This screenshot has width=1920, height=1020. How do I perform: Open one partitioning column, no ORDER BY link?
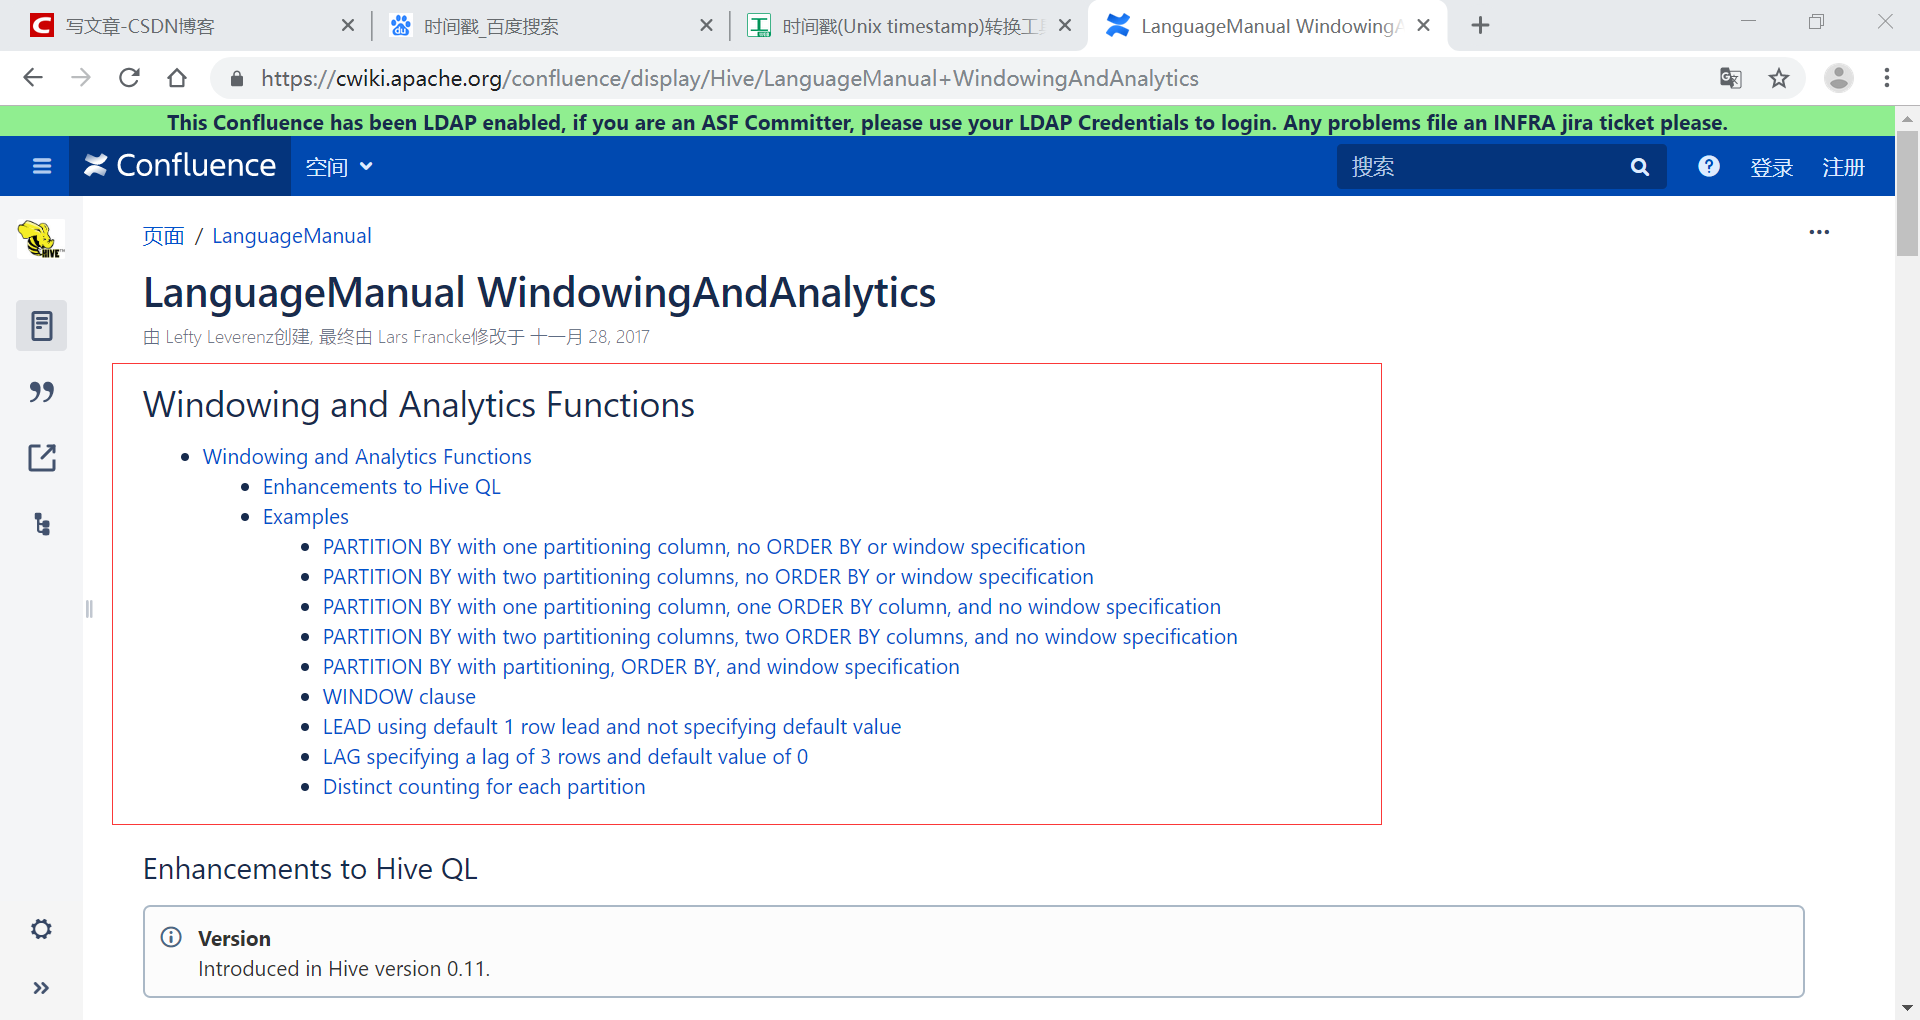tap(704, 547)
